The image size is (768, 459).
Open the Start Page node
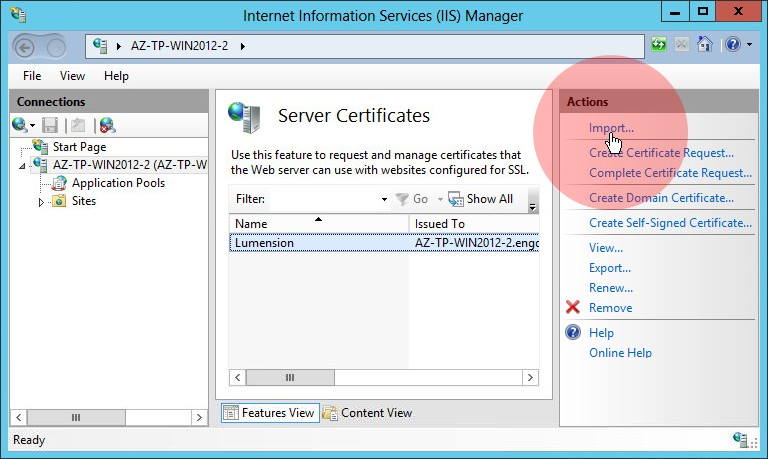pyautogui.click(x=78, y=147)
